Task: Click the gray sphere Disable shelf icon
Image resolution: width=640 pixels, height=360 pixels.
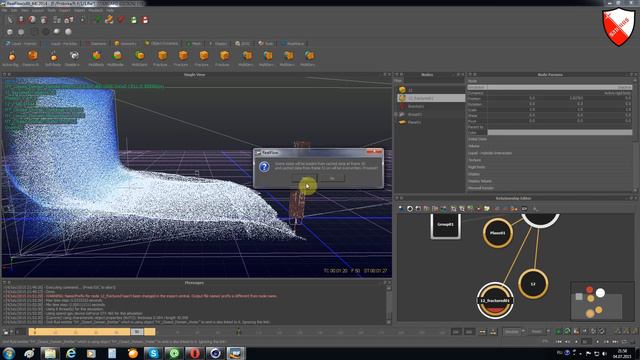Action: [x=73, y=58]
